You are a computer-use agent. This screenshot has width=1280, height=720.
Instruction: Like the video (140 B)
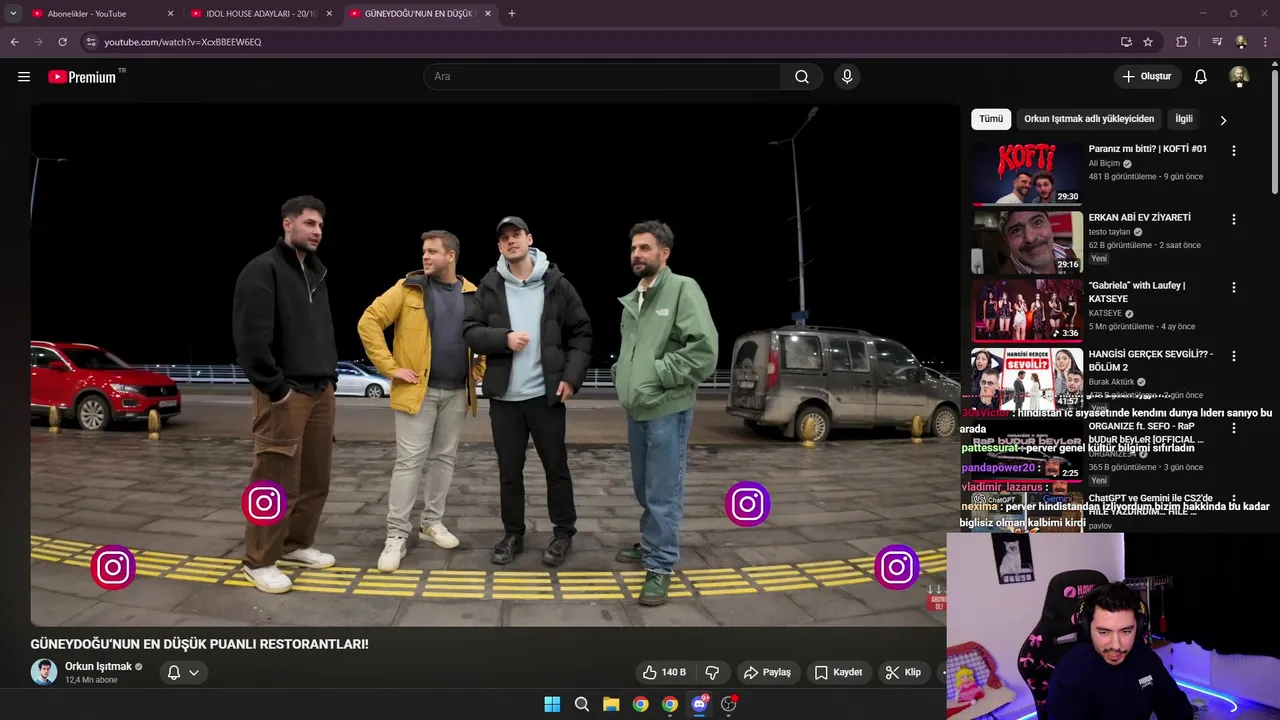coord(664,673)
